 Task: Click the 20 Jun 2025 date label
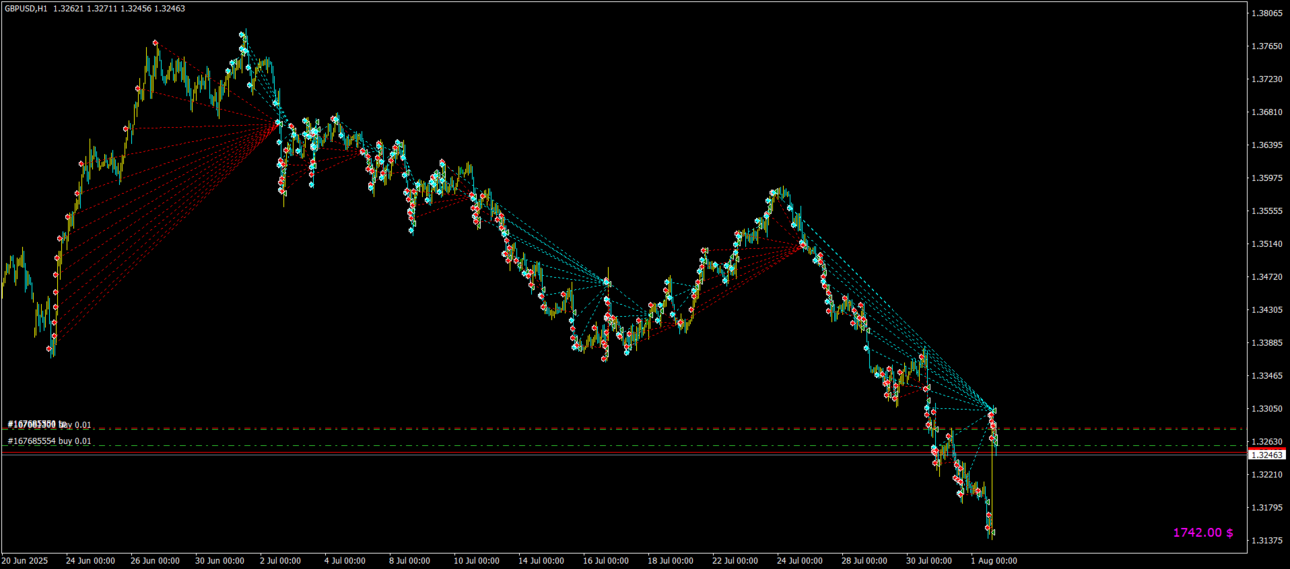(x=24, y=561)
